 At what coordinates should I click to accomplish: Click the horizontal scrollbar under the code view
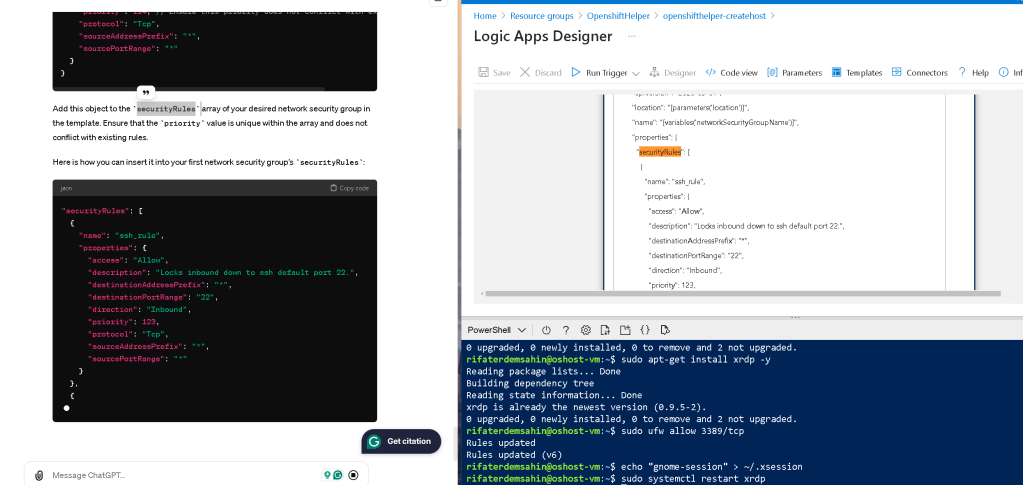[743, 294]
